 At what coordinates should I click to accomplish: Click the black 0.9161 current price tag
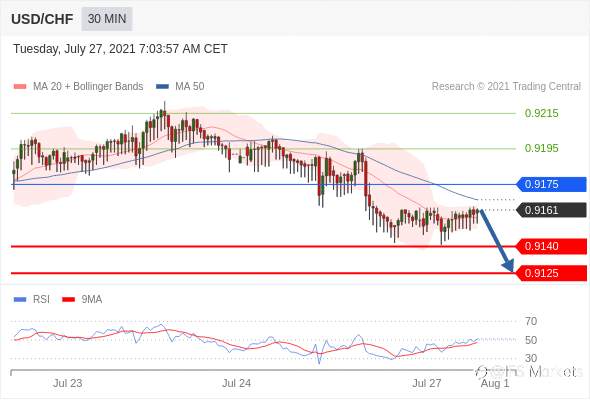tap(551, 210)
